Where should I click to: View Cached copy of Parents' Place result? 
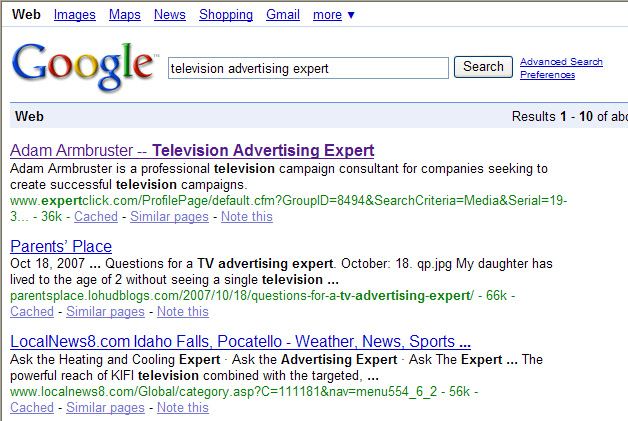click(x=31, y=311)
